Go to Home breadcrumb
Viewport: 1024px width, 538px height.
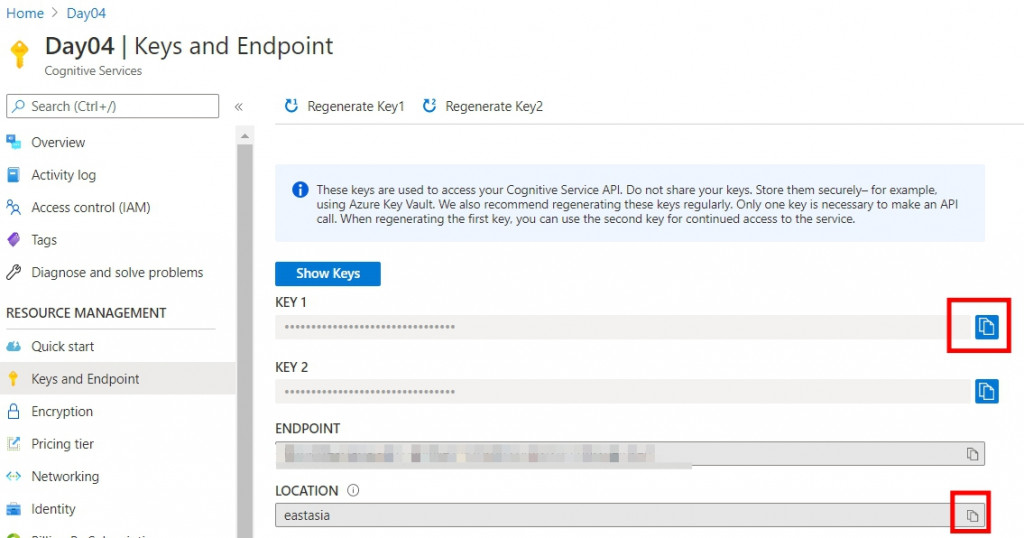[25, 13]
